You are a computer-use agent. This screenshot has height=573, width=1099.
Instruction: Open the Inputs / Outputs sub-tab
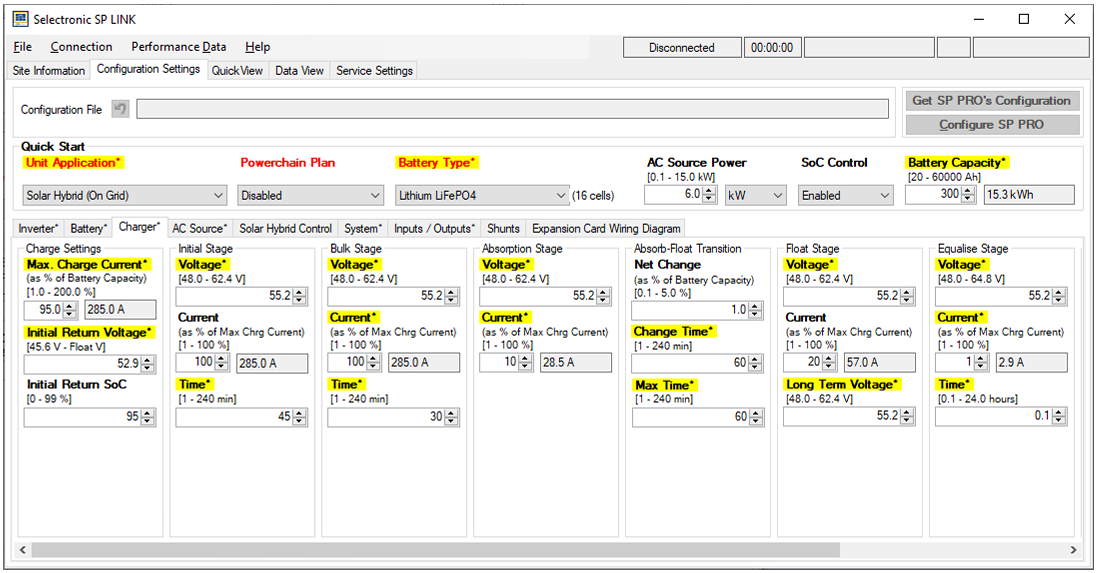tap(434, 228)
